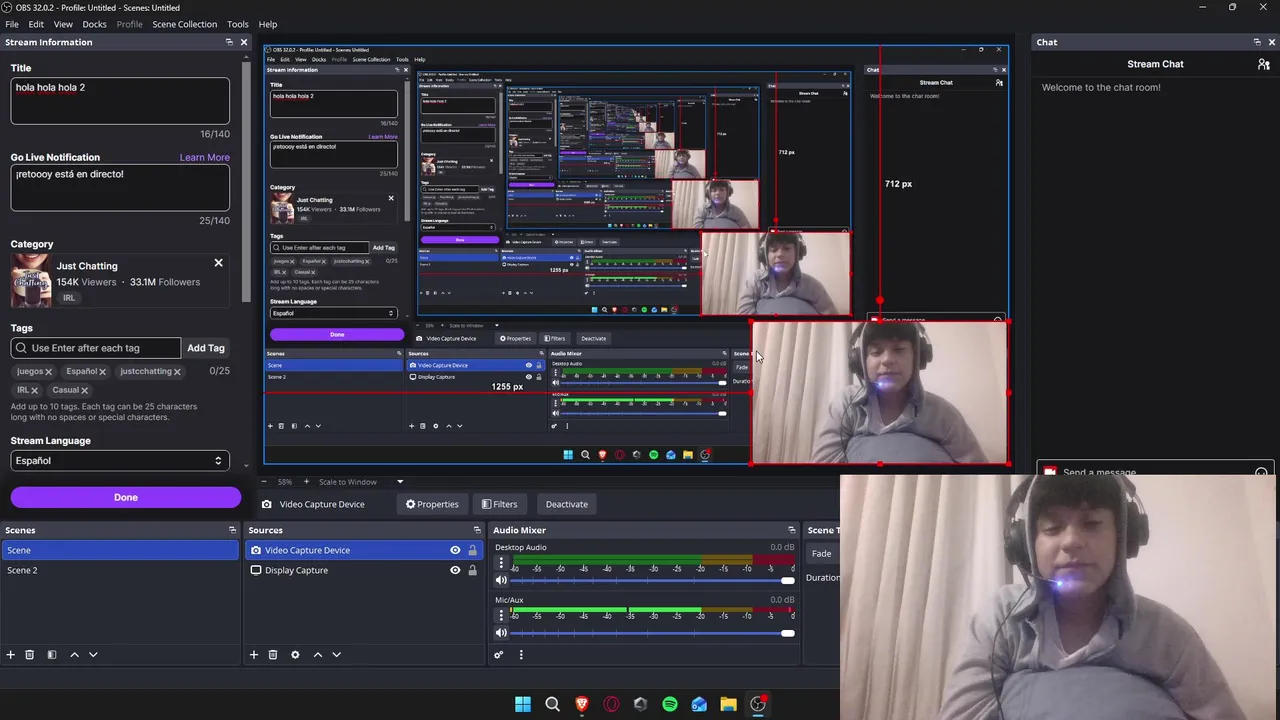Undock the Sources panel
The width and height of the screenshot is (1280, 720).
(477, 530)
